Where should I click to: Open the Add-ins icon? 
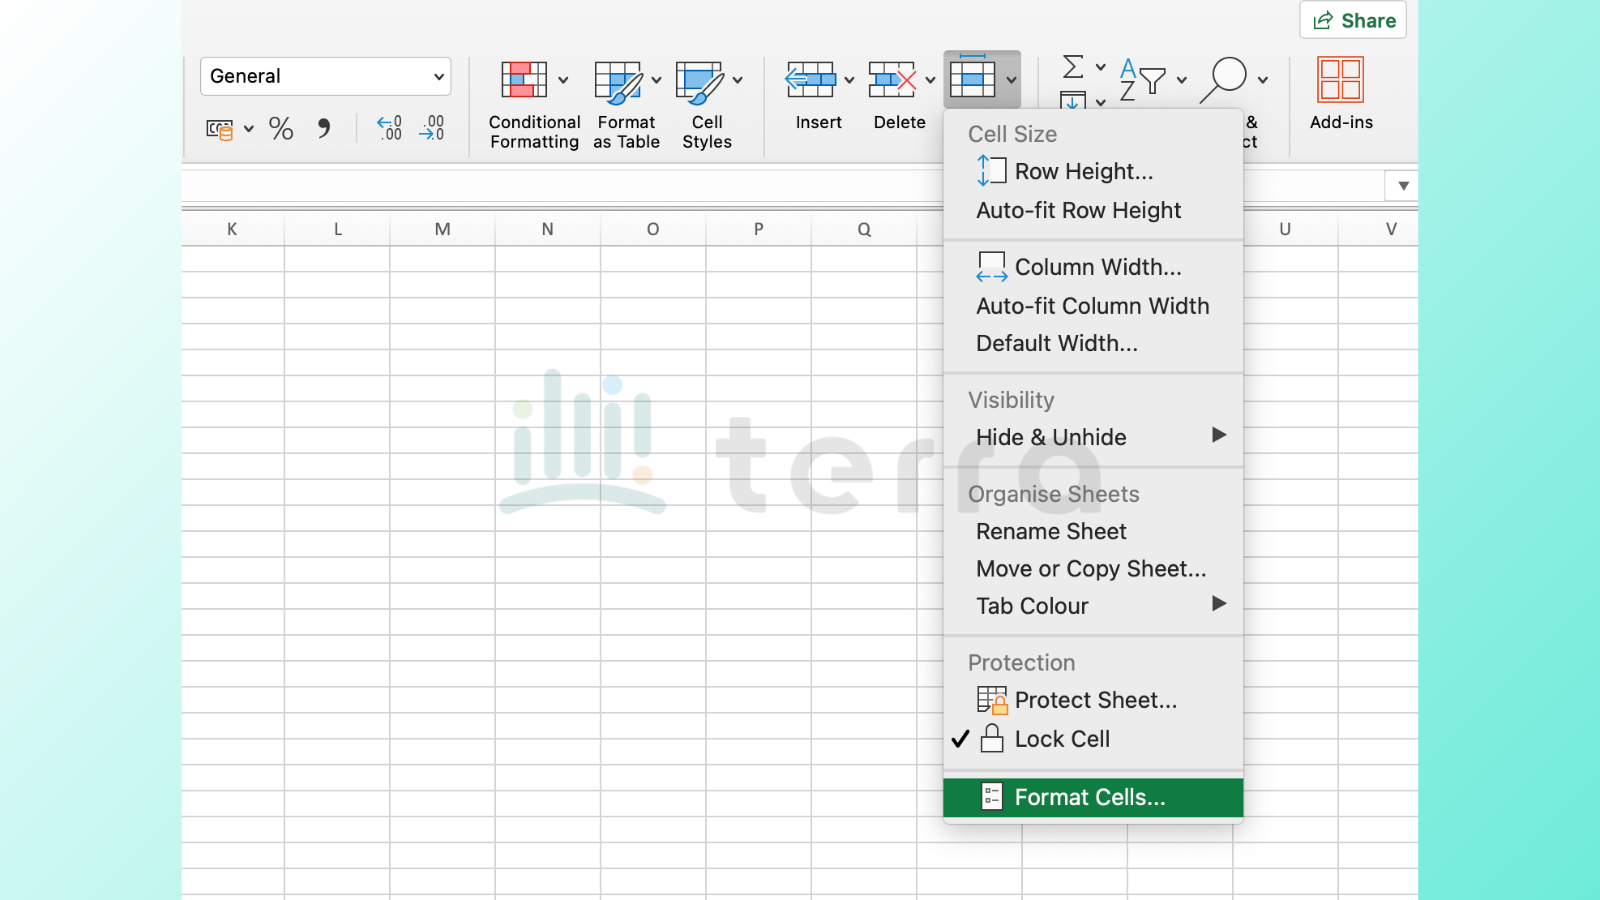click(1341, 80)
